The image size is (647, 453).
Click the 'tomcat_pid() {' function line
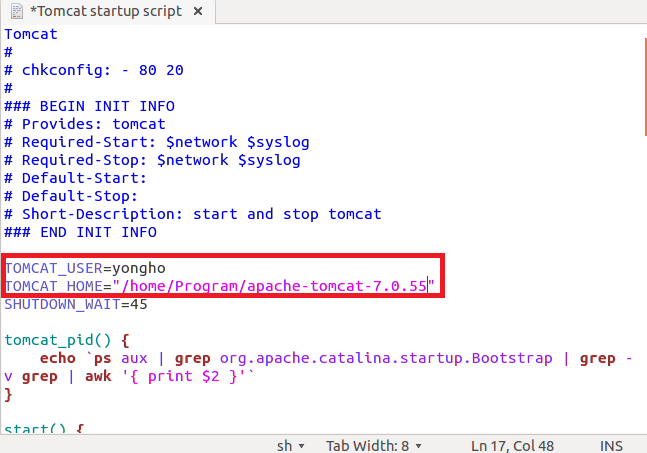point(67,340)
